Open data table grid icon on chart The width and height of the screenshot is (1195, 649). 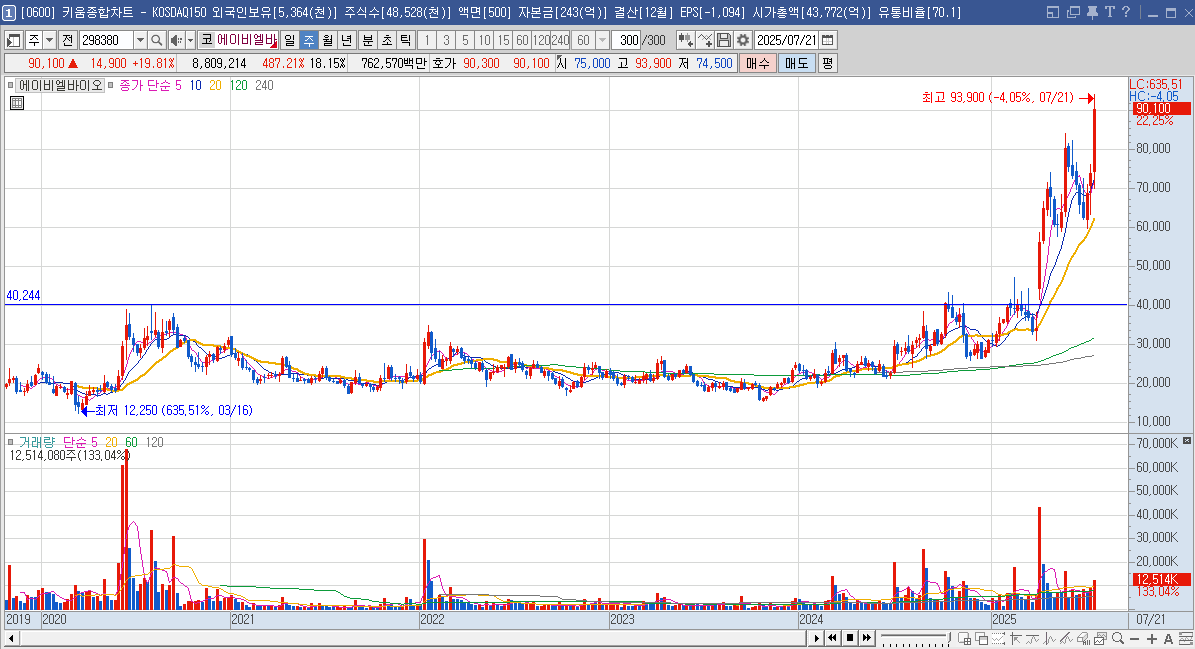(17, 103)
